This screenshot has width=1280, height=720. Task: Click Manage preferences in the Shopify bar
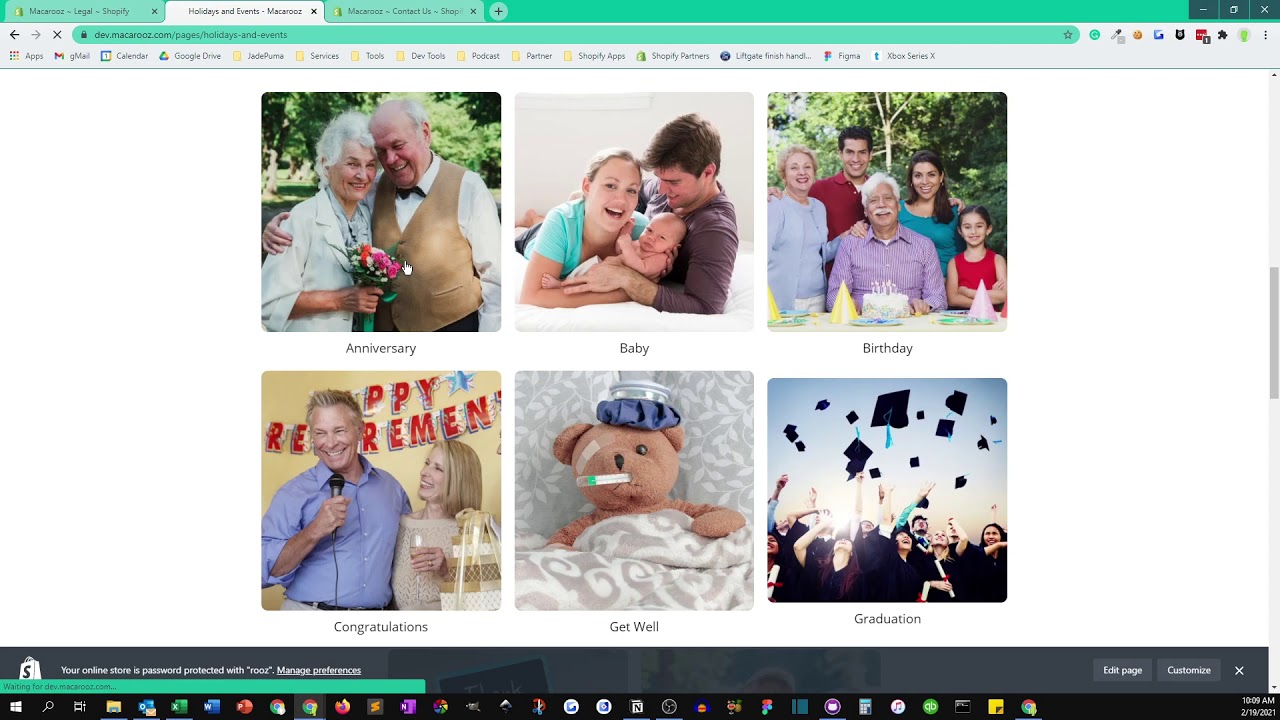[319, 670]
